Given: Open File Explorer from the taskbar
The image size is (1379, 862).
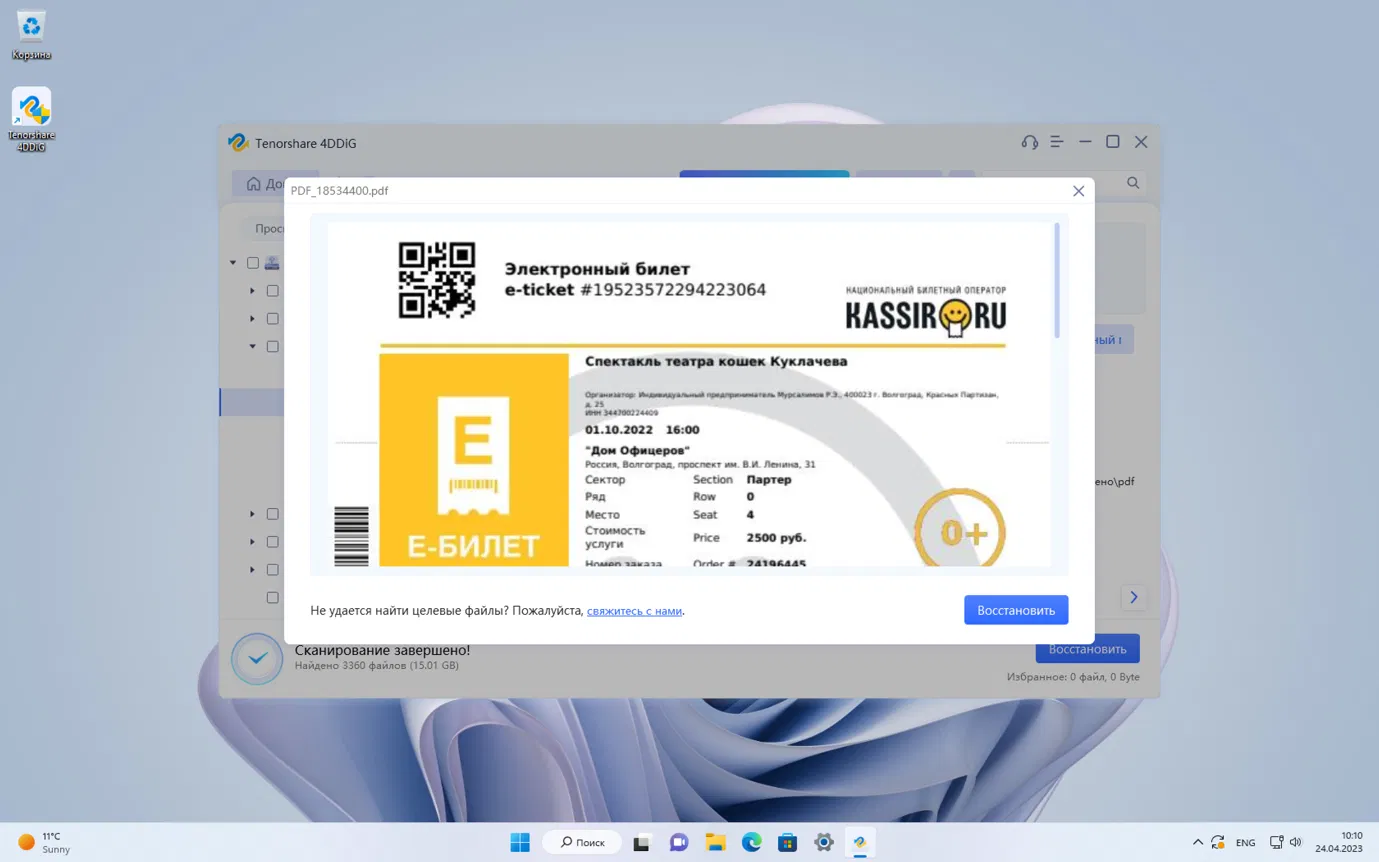Looking at the screenshot, I should [x=715, y=842].
